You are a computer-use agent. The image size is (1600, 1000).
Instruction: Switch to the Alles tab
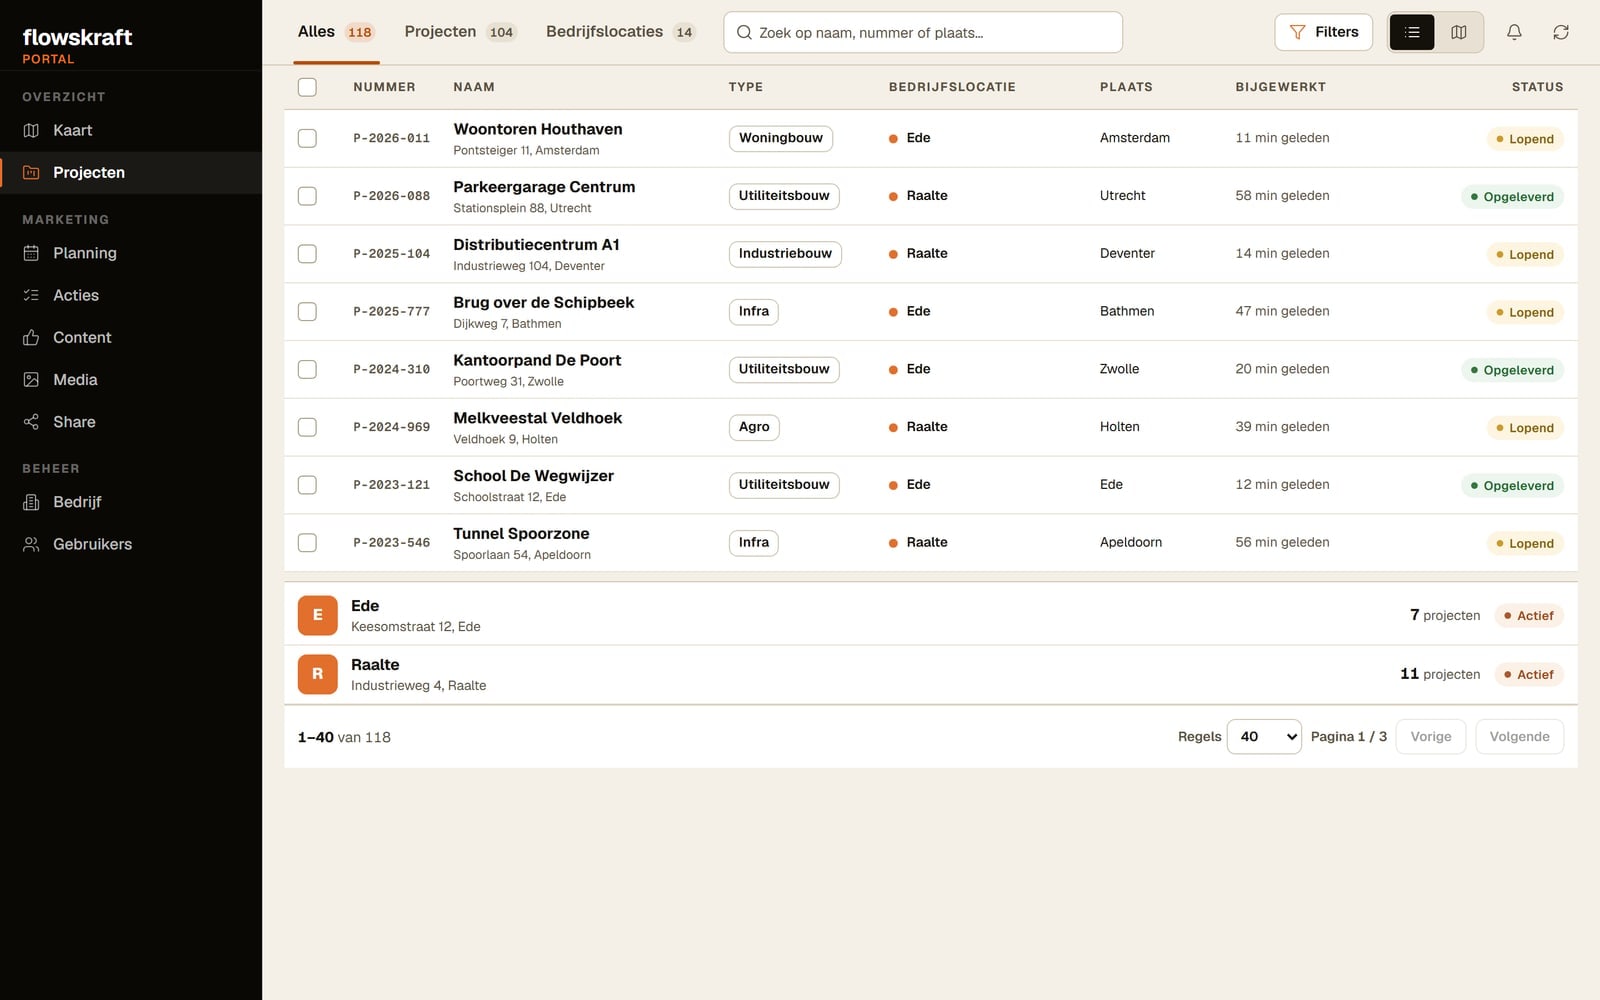[x=336, y=32]
